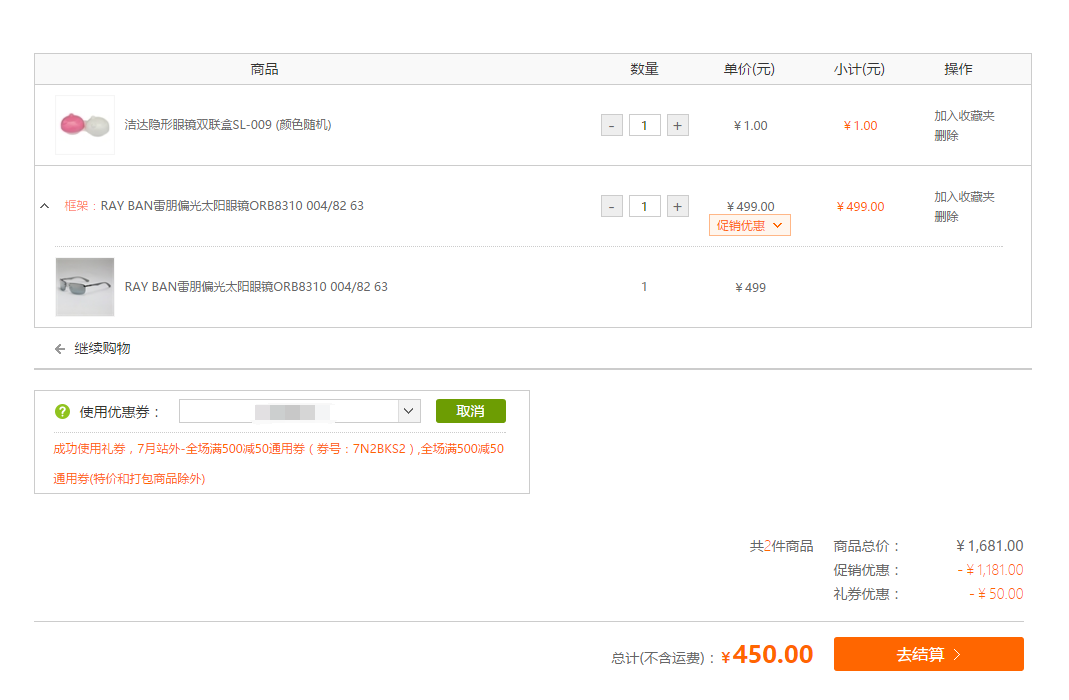Open contact lens case product thumbnail
Screen dimensions: 1069x700
click(x=85, y=125)
